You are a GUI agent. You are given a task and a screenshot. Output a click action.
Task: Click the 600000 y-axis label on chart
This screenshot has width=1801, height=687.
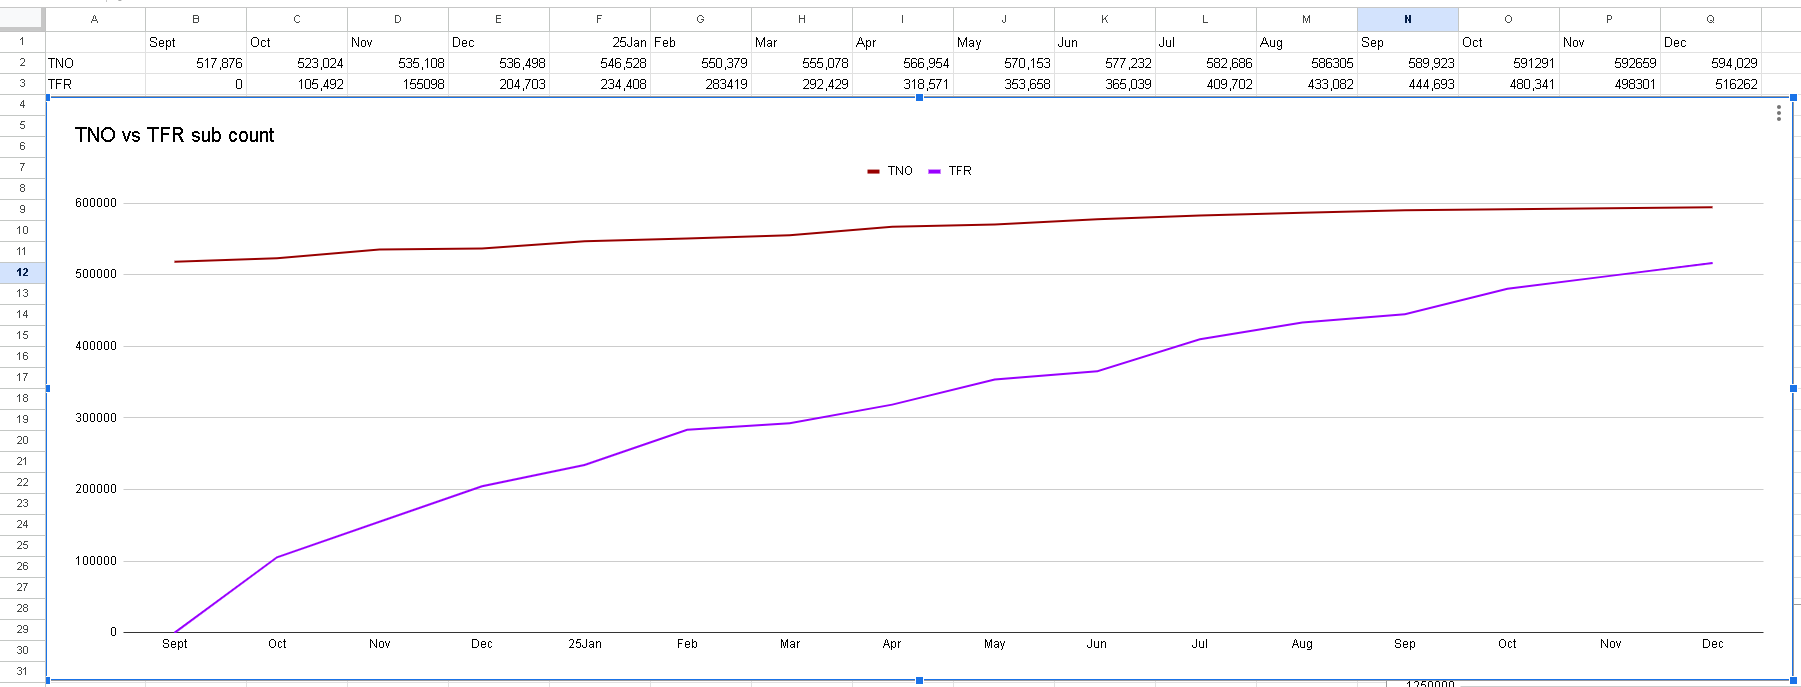click(96, 203)
